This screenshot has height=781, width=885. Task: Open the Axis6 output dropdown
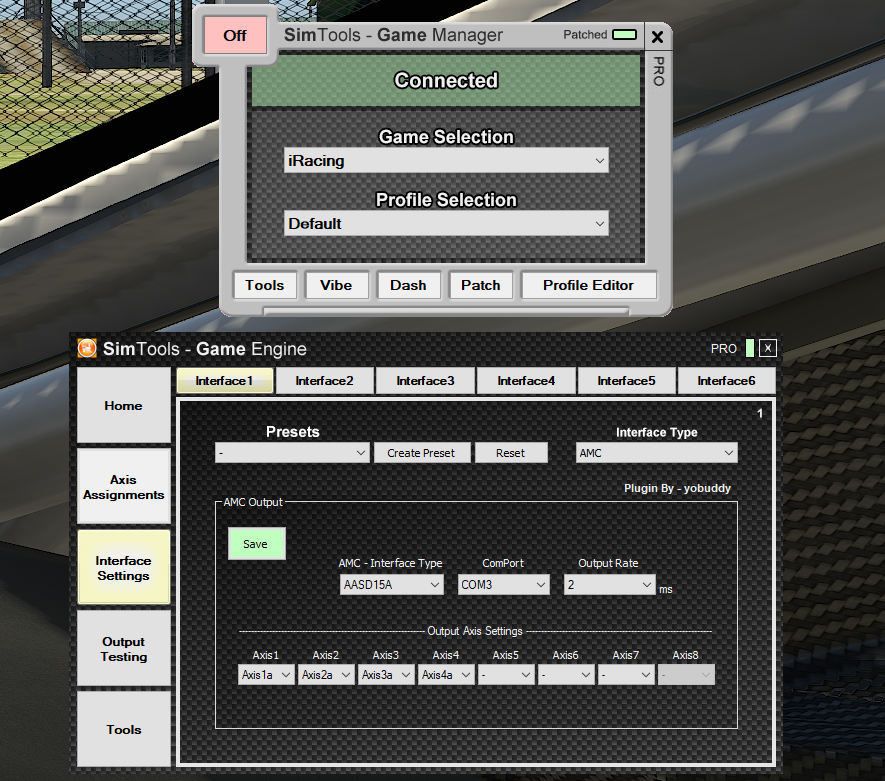pyautogui.click(x=566, y=674)
